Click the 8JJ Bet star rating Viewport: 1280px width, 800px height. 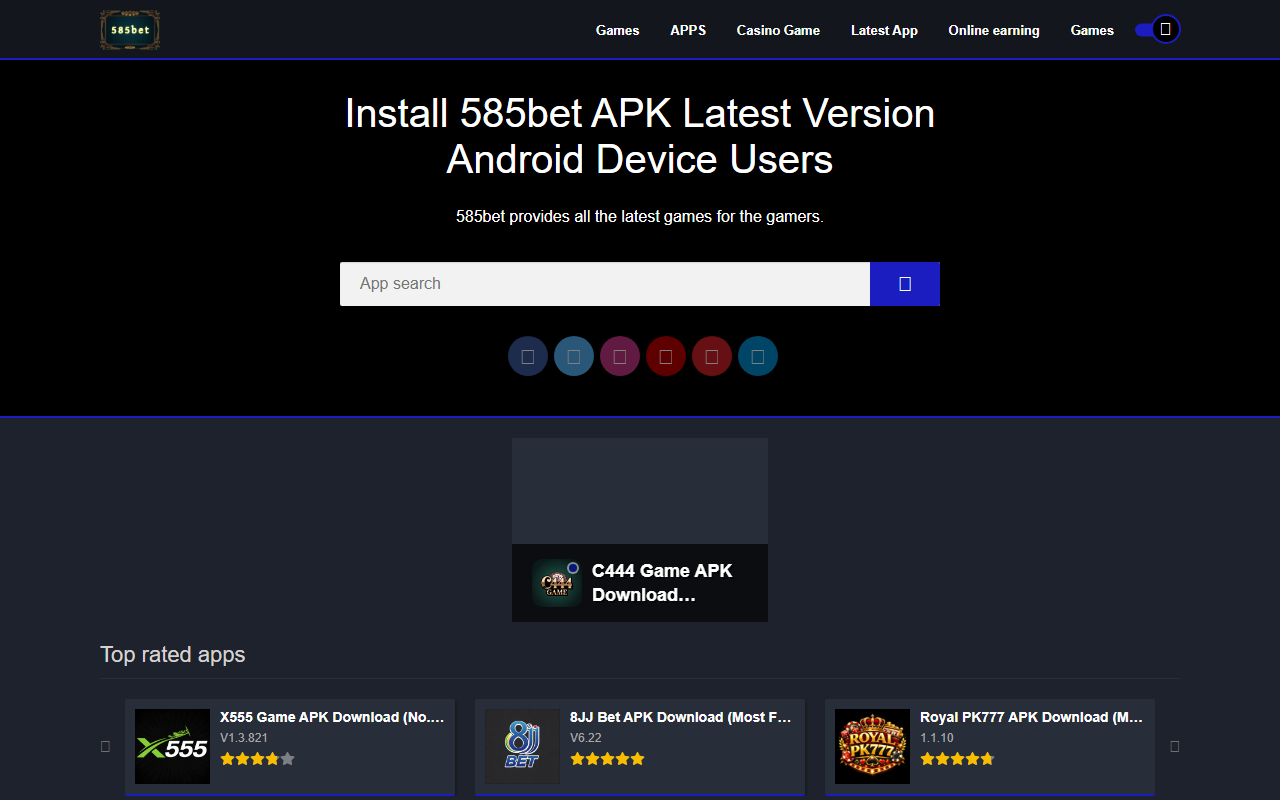point(607,759)
